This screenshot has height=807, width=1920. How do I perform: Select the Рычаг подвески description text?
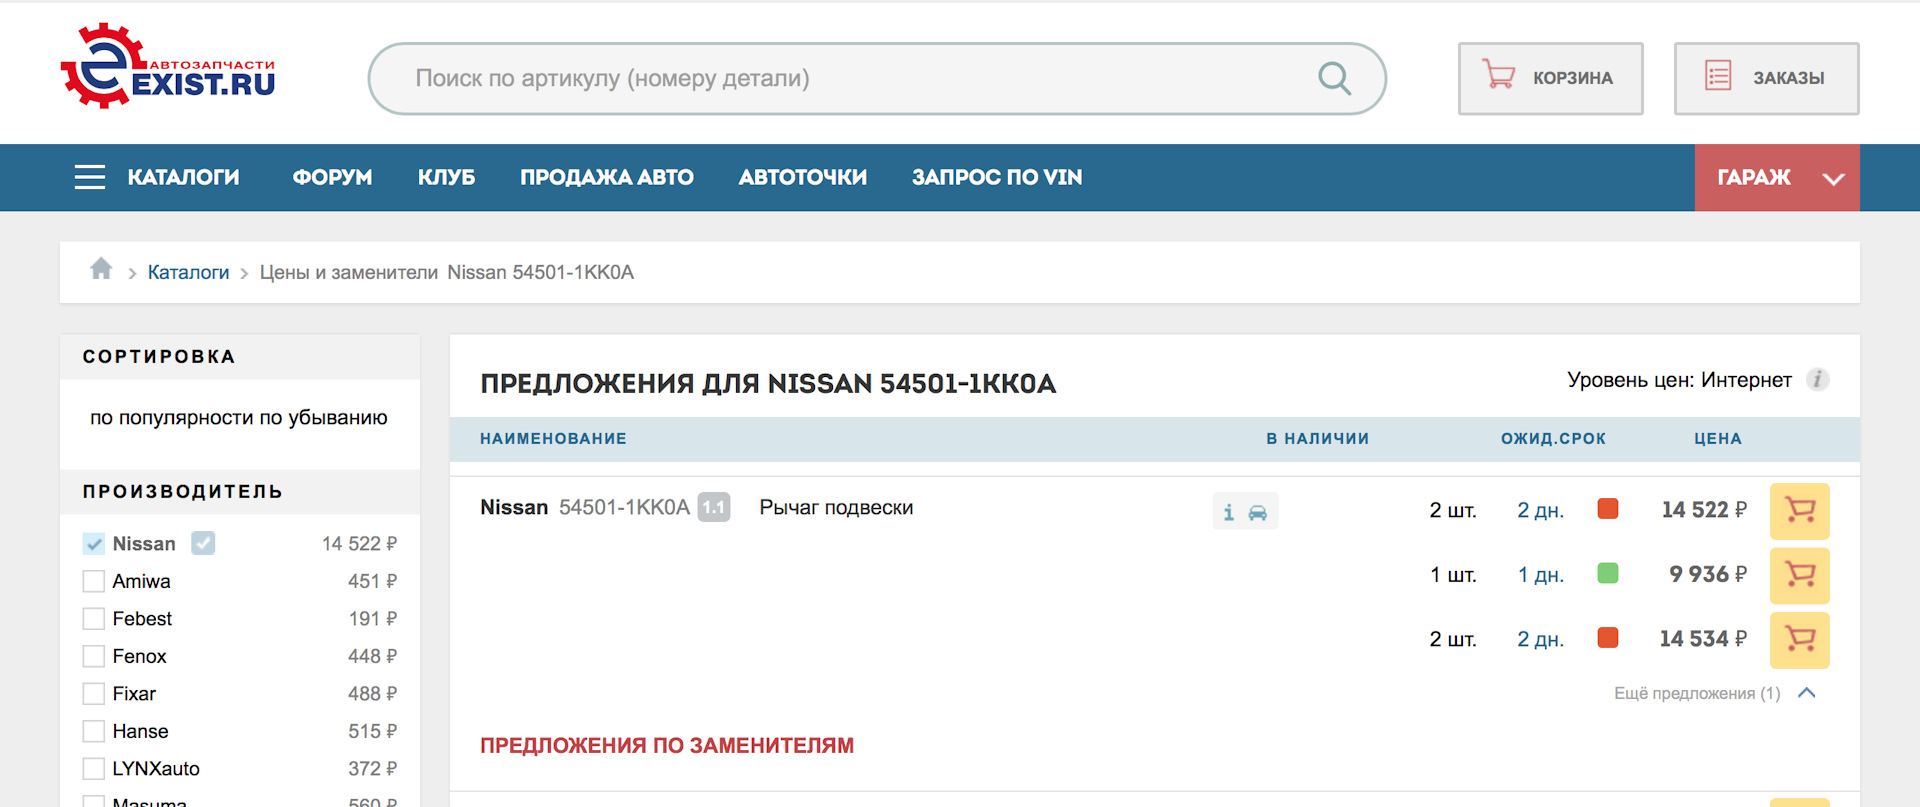pos(836,507)
